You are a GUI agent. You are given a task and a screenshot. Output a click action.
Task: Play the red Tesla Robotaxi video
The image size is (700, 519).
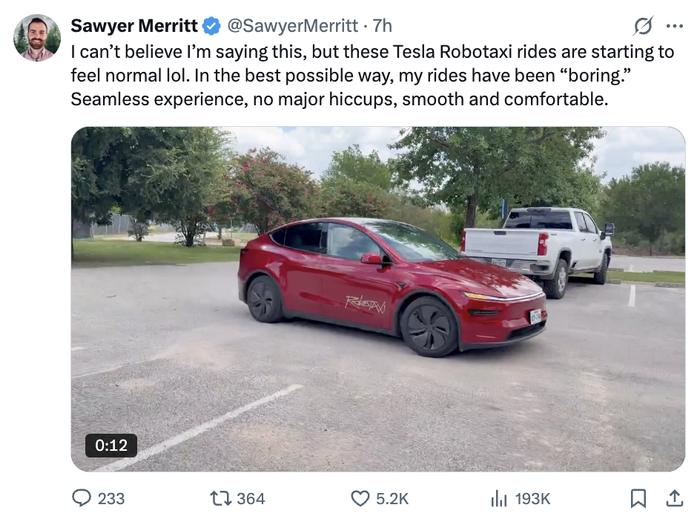coord(377,298)
